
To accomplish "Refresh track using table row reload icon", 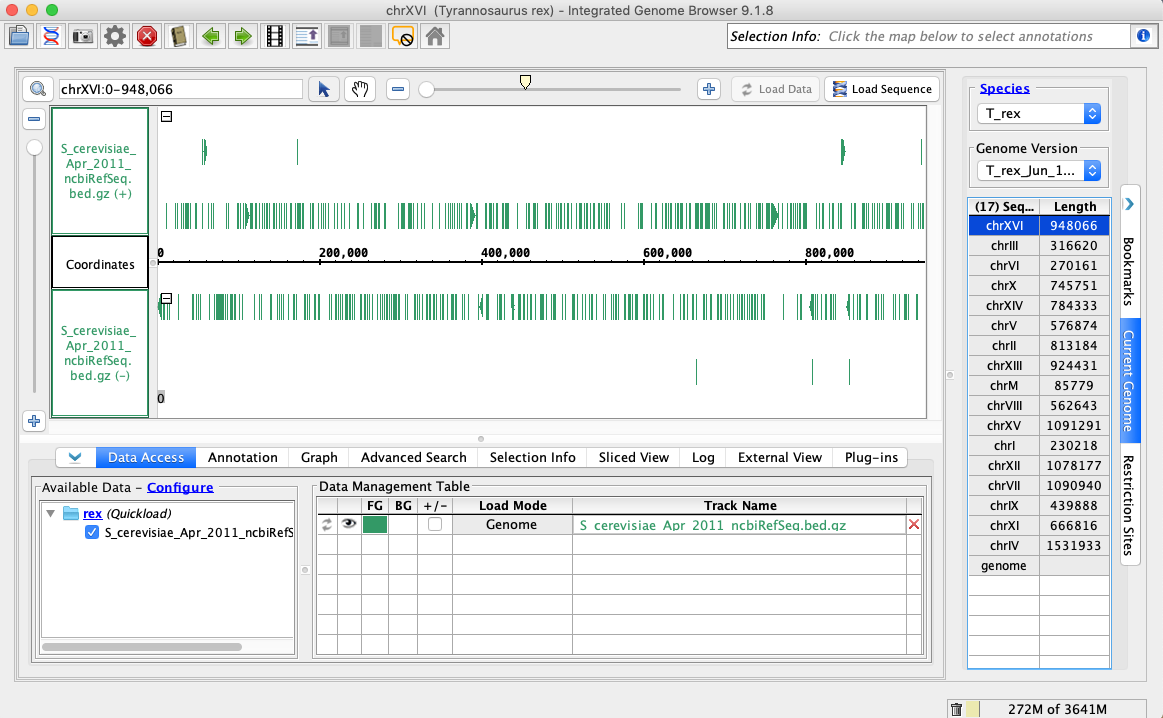I will click(x=326, y=524).
